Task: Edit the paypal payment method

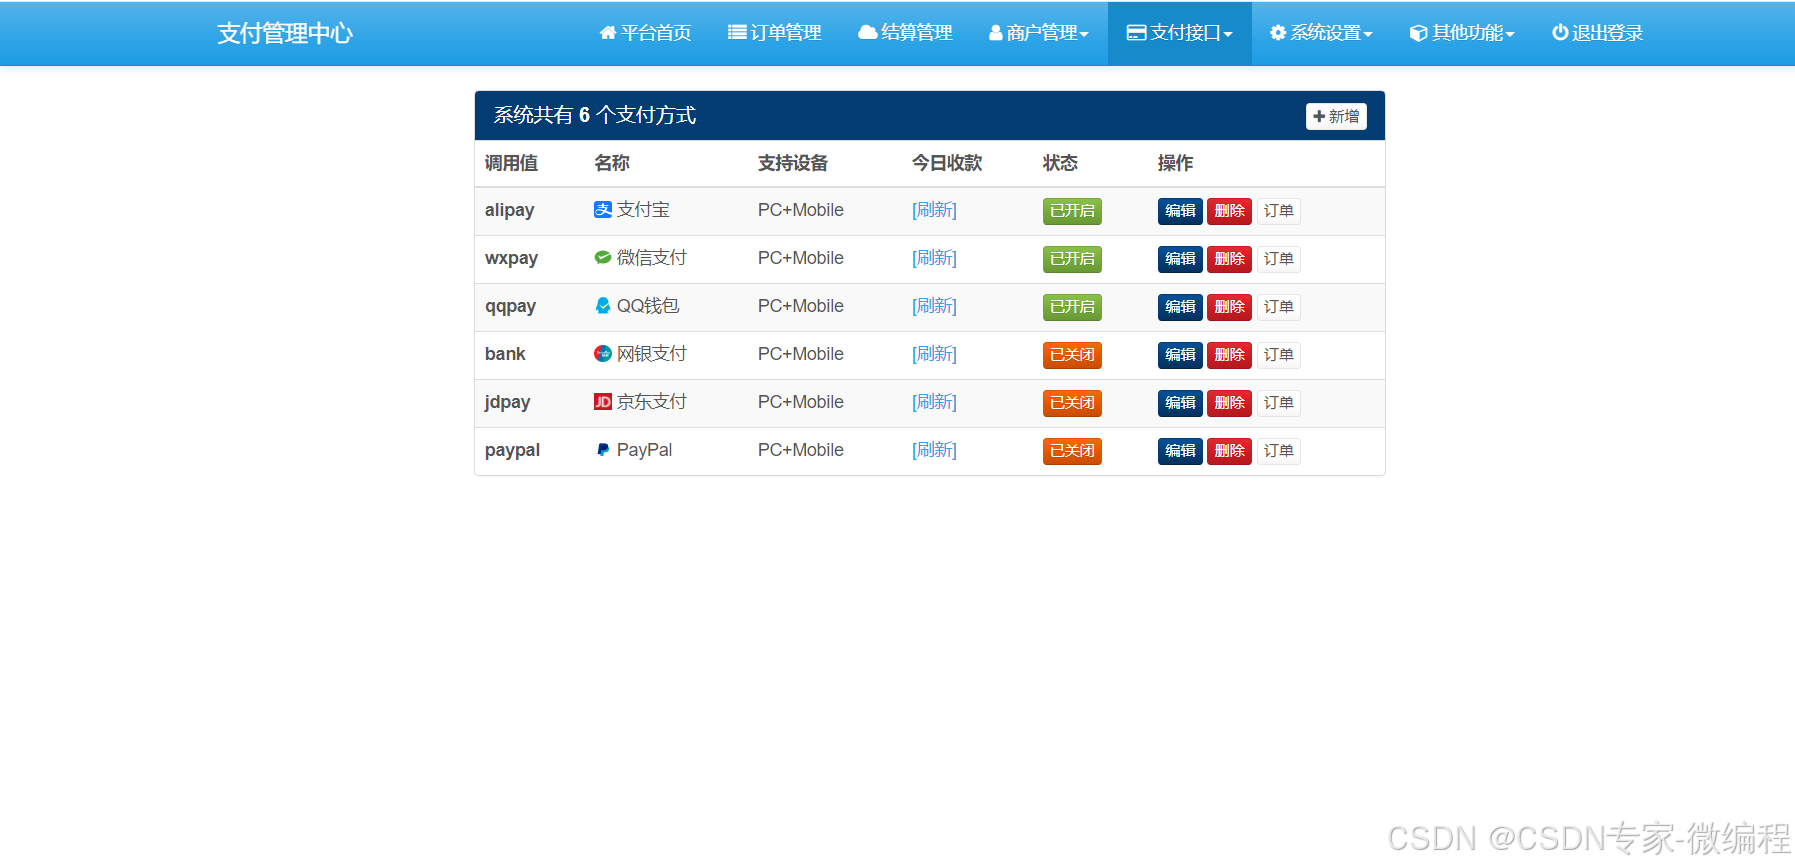Action: point(1180,451)
